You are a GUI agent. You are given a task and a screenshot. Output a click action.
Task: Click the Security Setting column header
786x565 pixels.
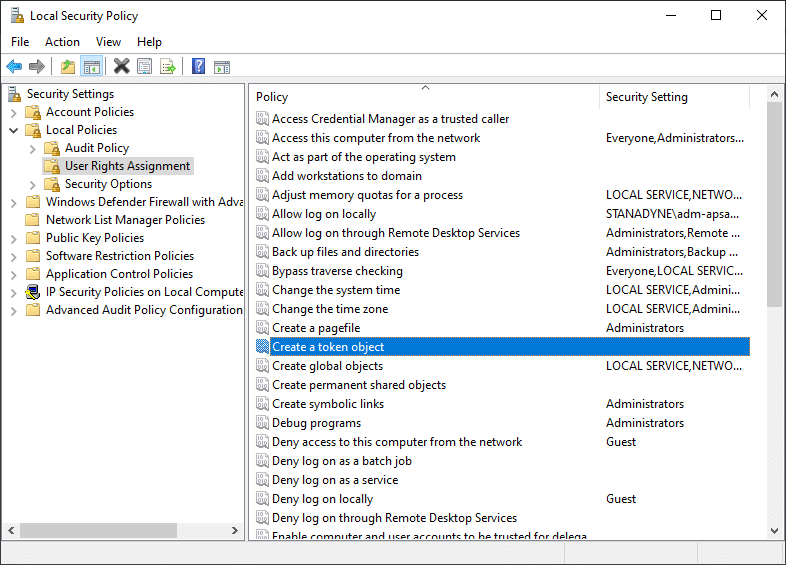click(x=673, y=97)
